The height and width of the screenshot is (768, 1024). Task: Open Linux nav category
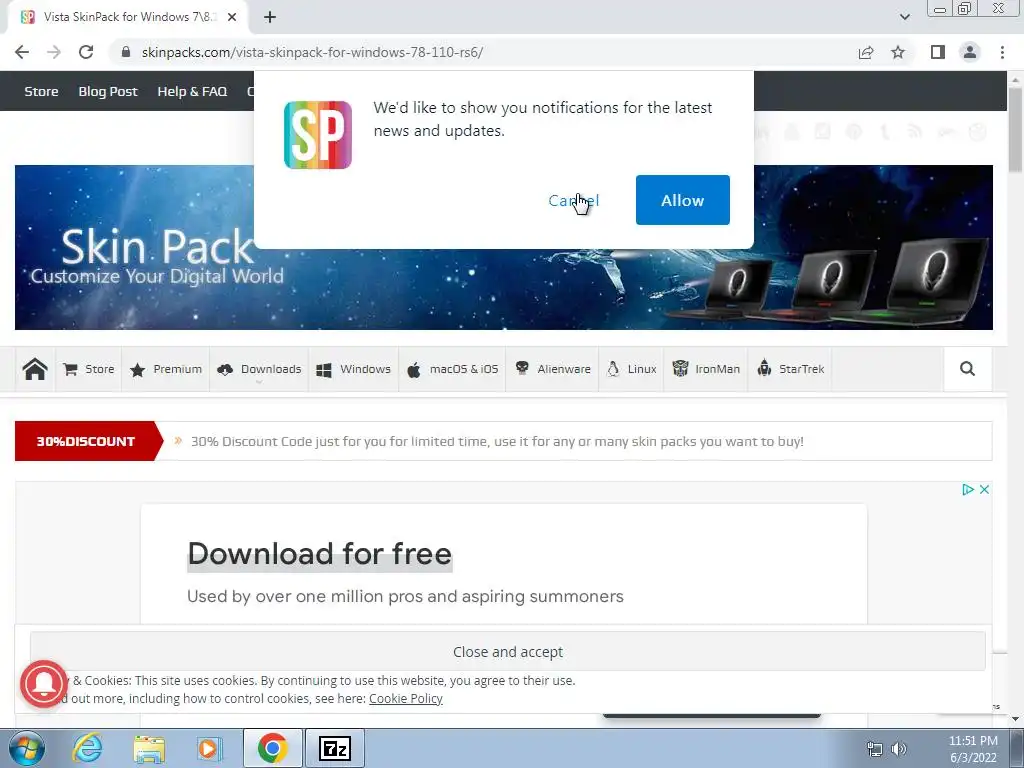coord(632,369)
